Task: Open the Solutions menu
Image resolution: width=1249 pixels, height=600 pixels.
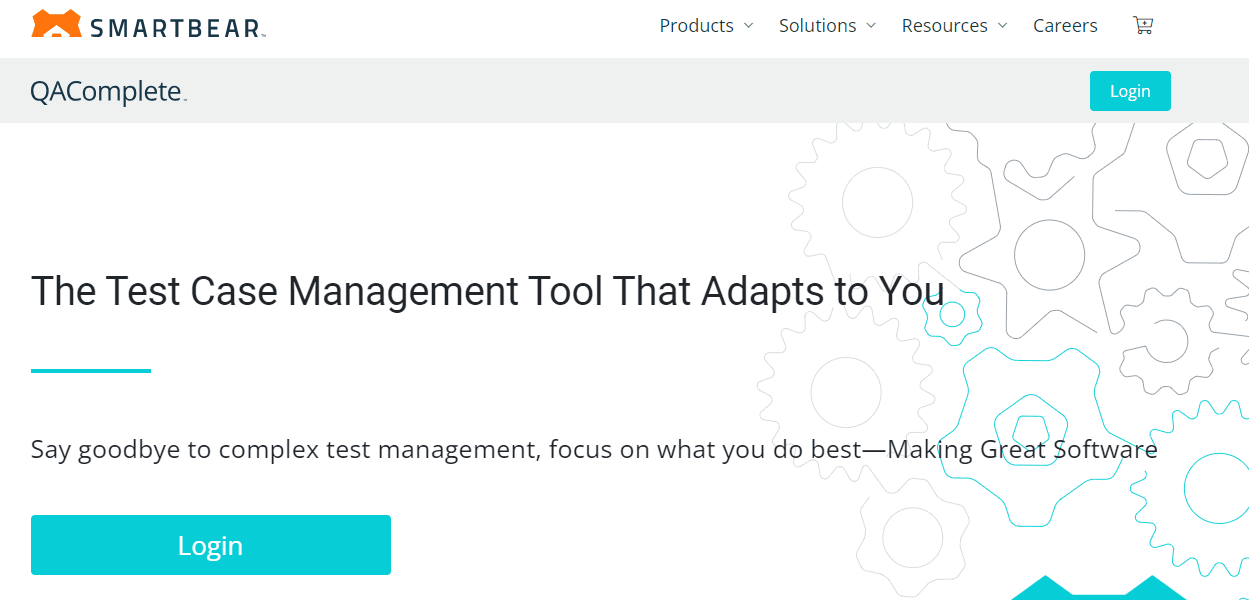Action: (817, 26)
